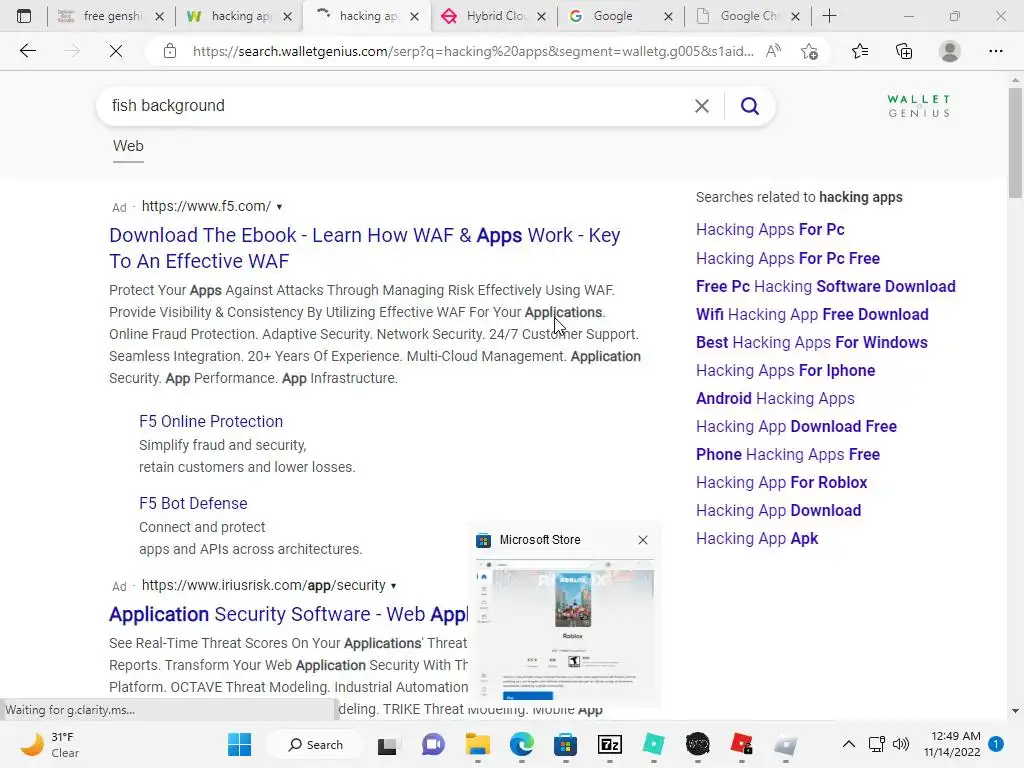Search Free Pc Hacking Software Download
The height and width of the screenshot is (768, 1024).
tap(825, 286)
